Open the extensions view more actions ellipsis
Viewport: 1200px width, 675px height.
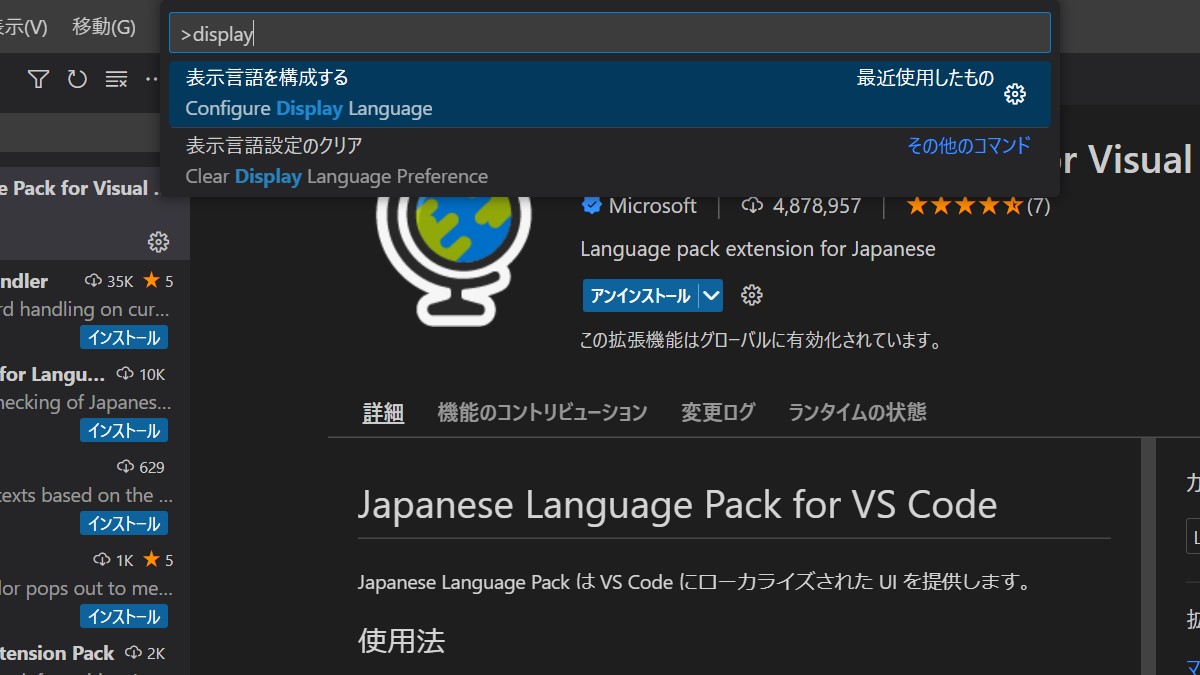(x=152, y=79)
